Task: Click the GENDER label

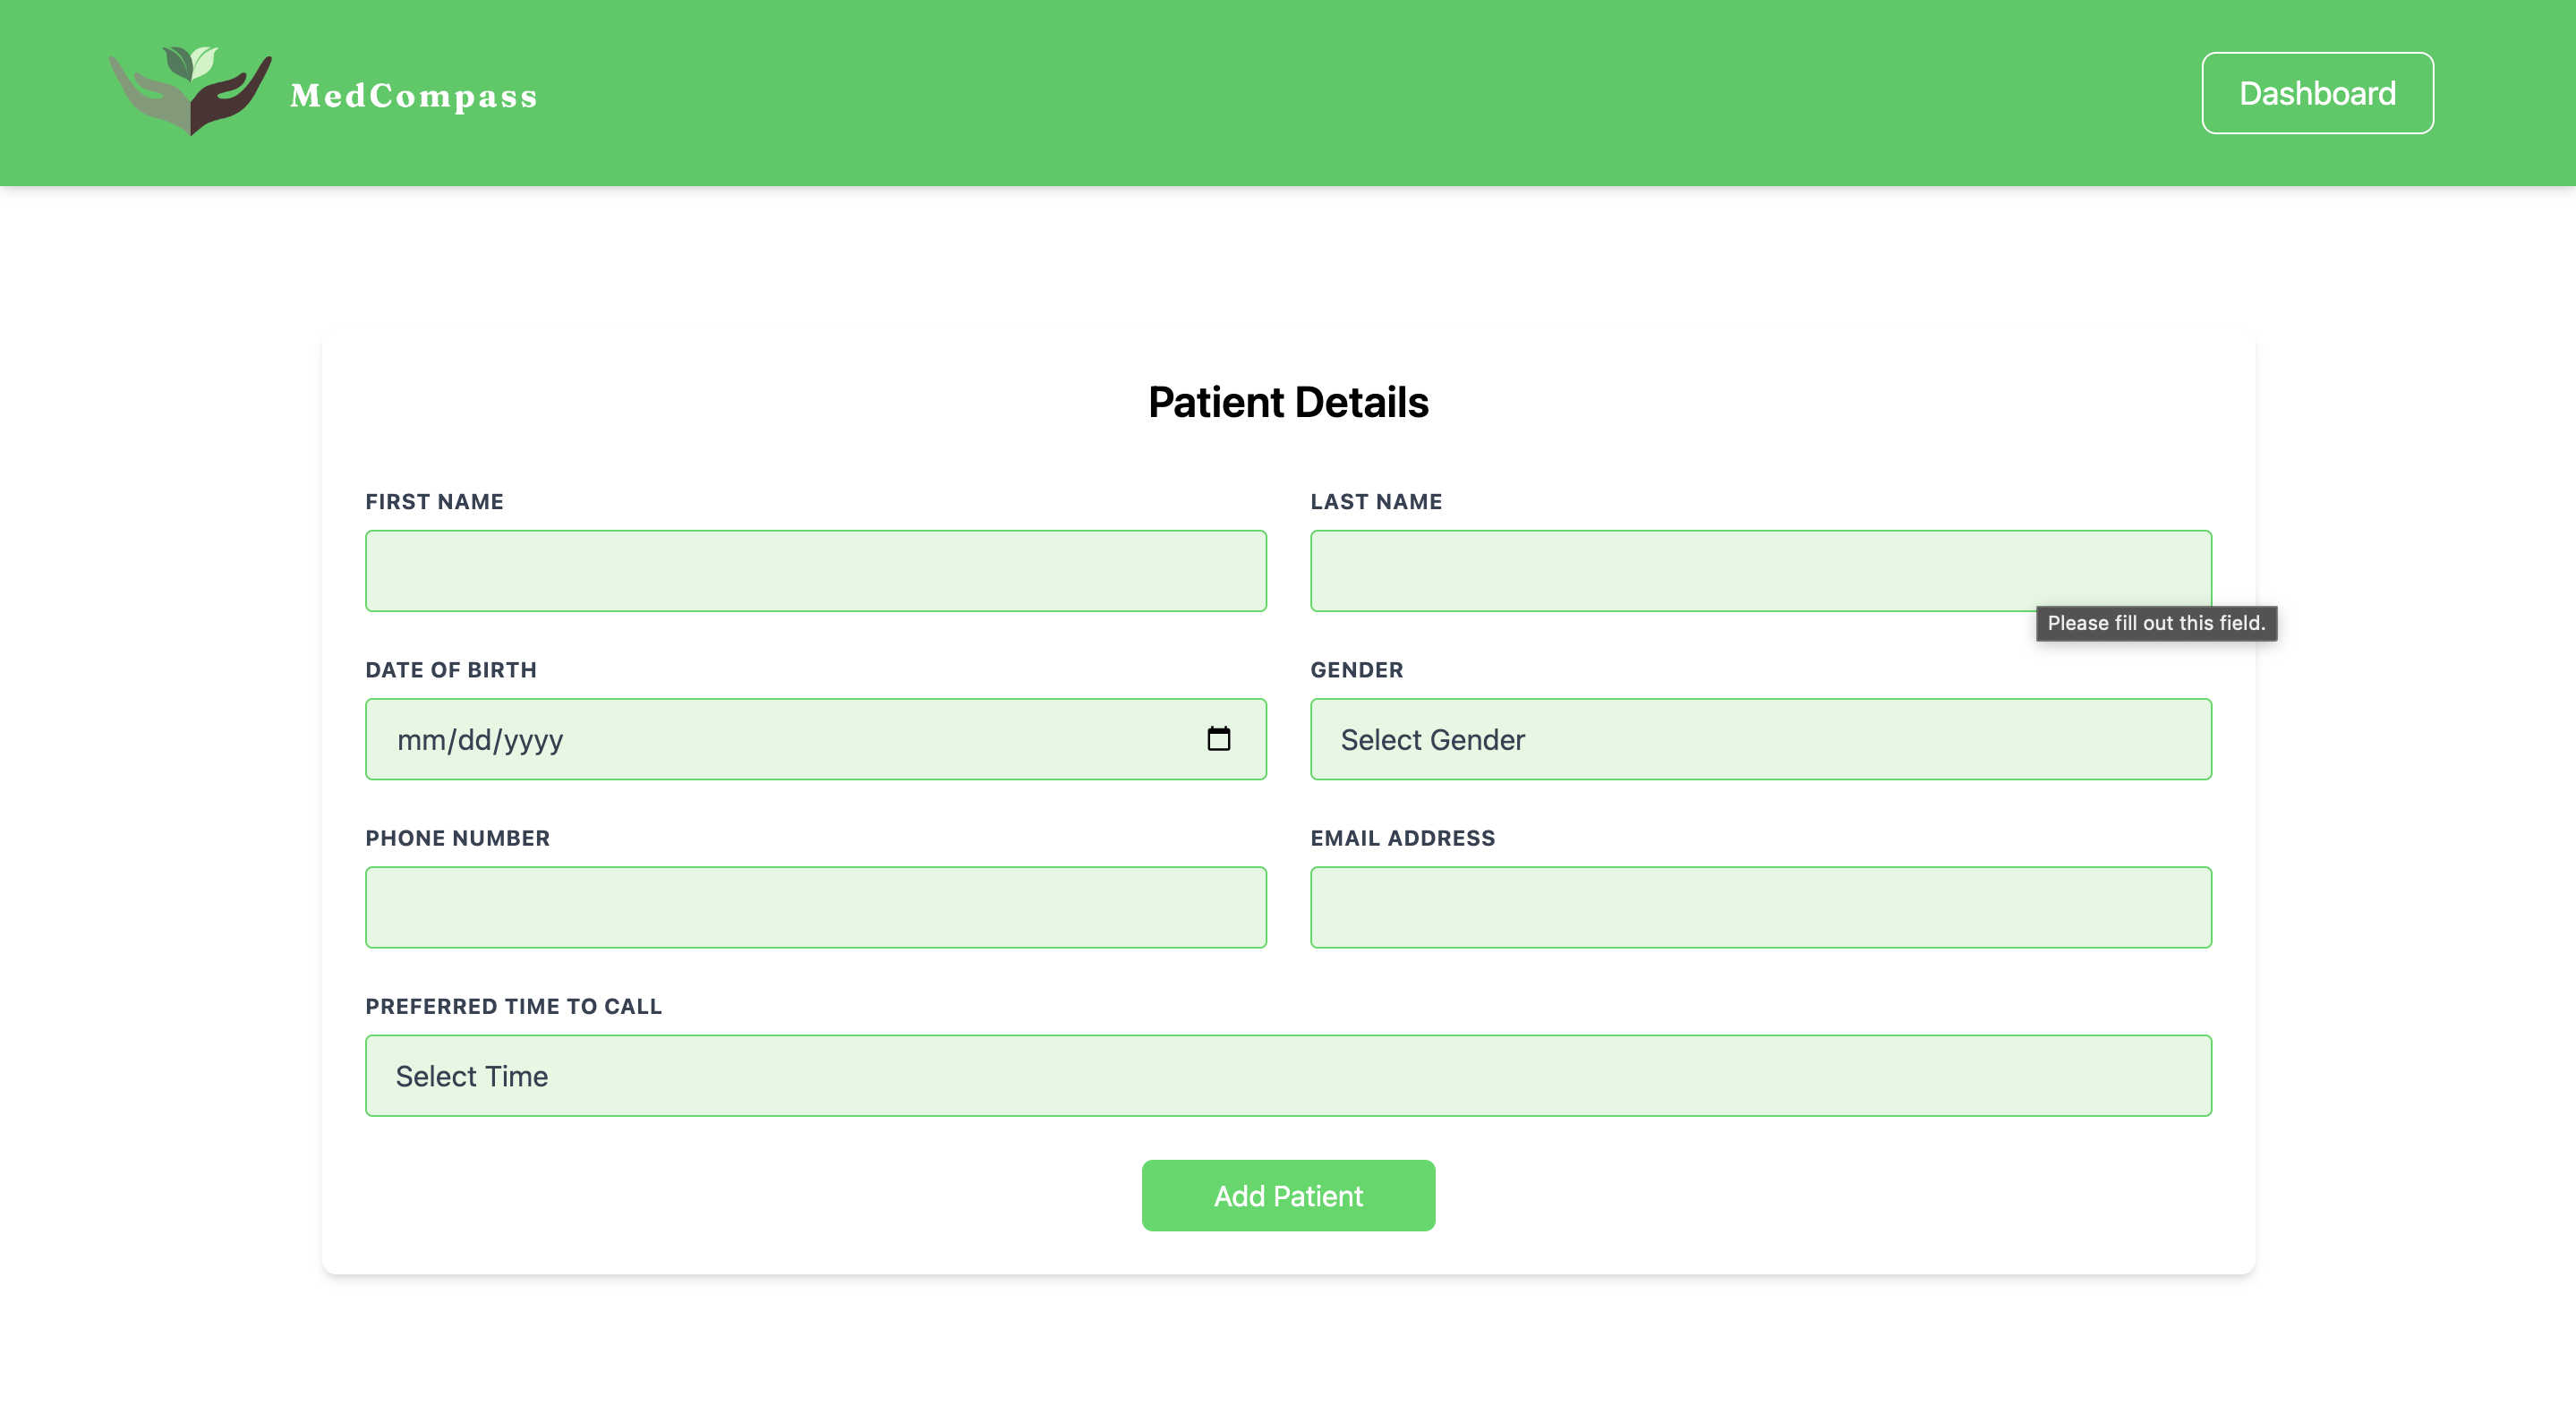Action: click(x=1356, y=670)
